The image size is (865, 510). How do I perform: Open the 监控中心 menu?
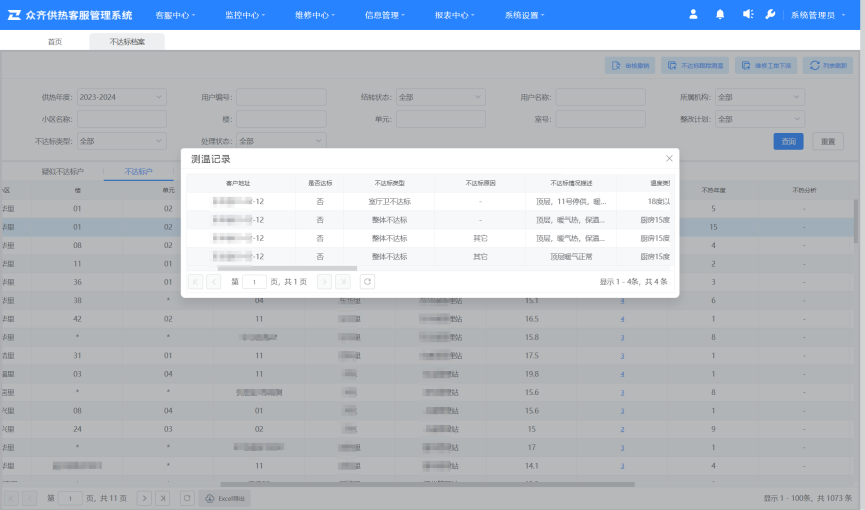tap(245, 15)
